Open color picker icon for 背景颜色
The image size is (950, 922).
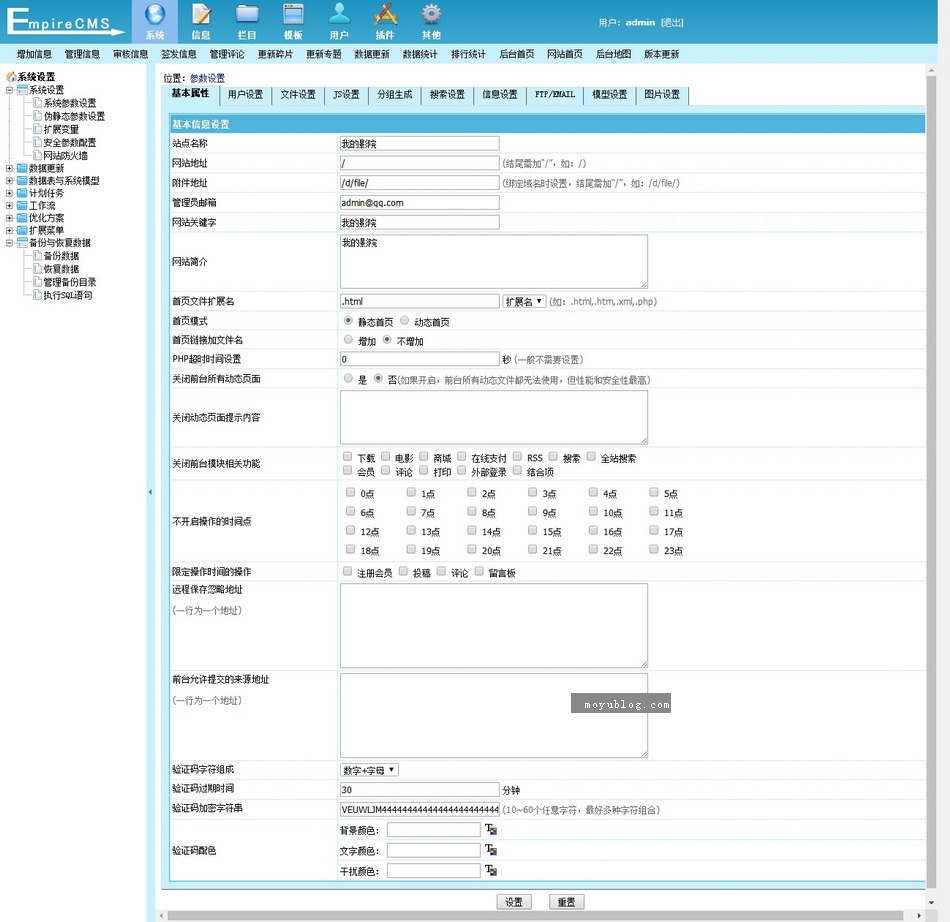tap(491, 829)
